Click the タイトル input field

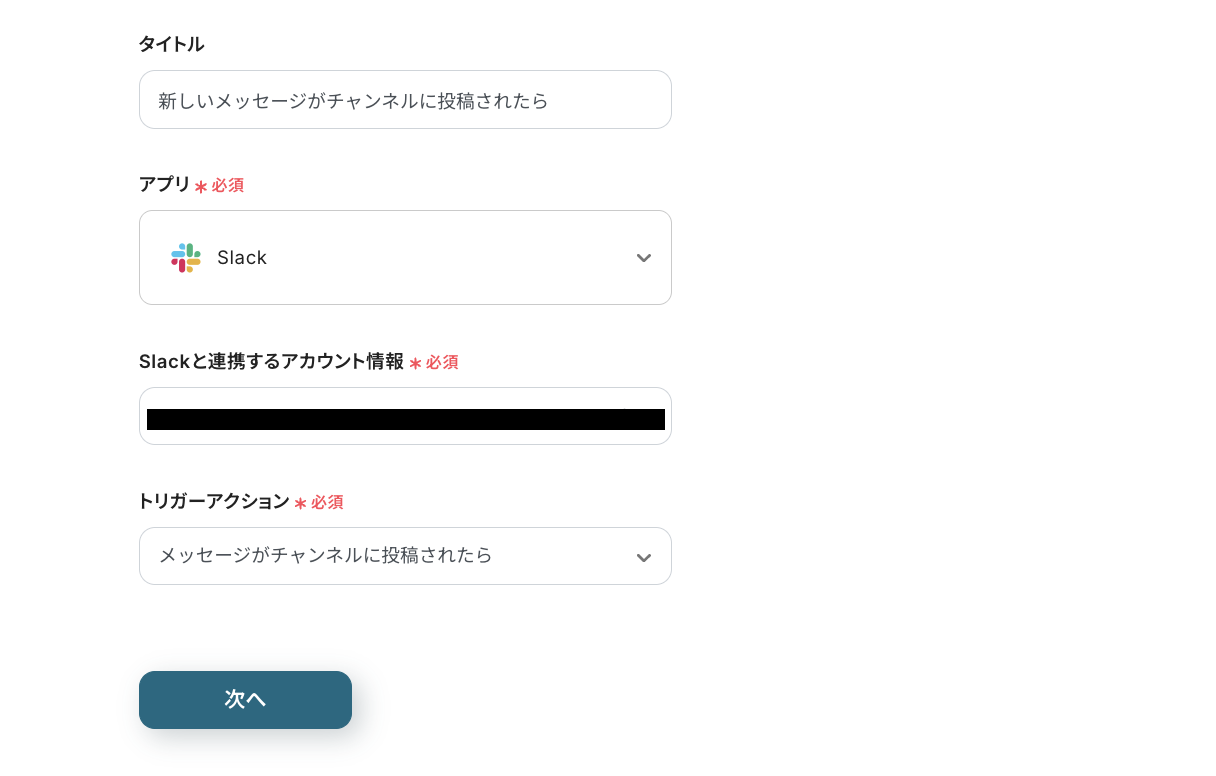(405, 100)
